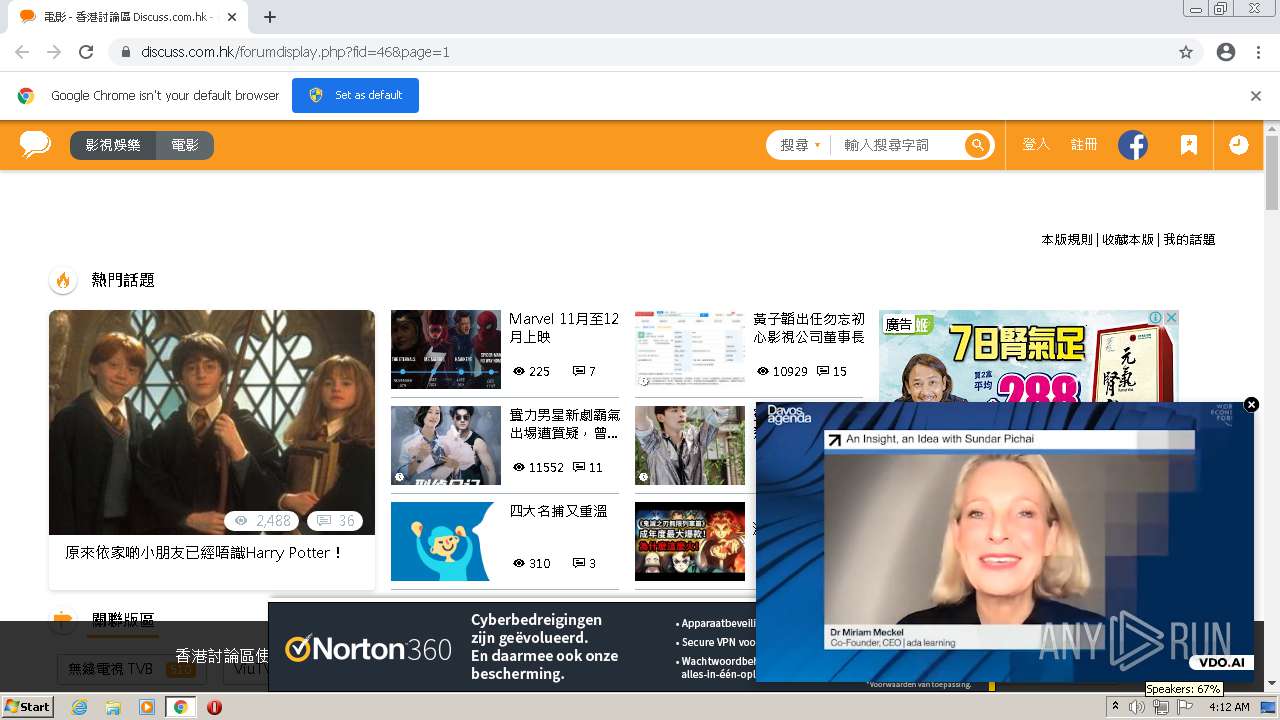This screenshot has height=720, width=1280.
Task: Open Chrome three-dot menu
Action: pos(1258,52)
